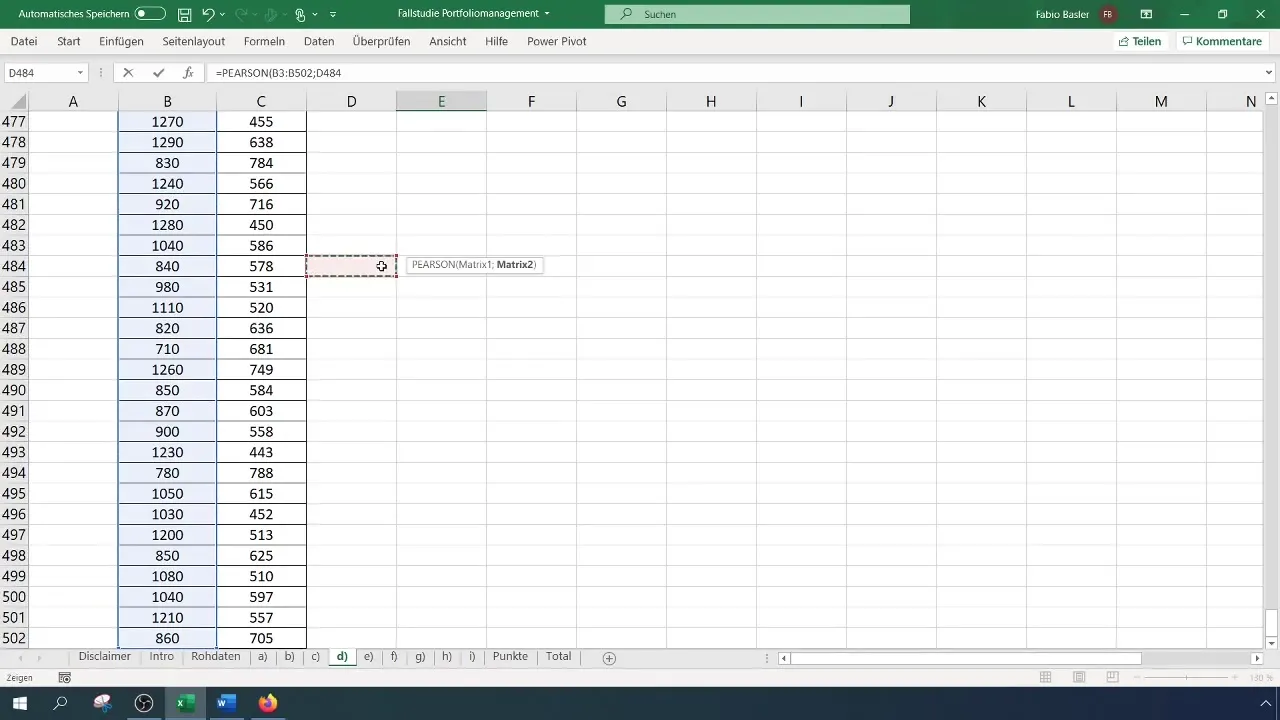Select column E header

point(441,101)
